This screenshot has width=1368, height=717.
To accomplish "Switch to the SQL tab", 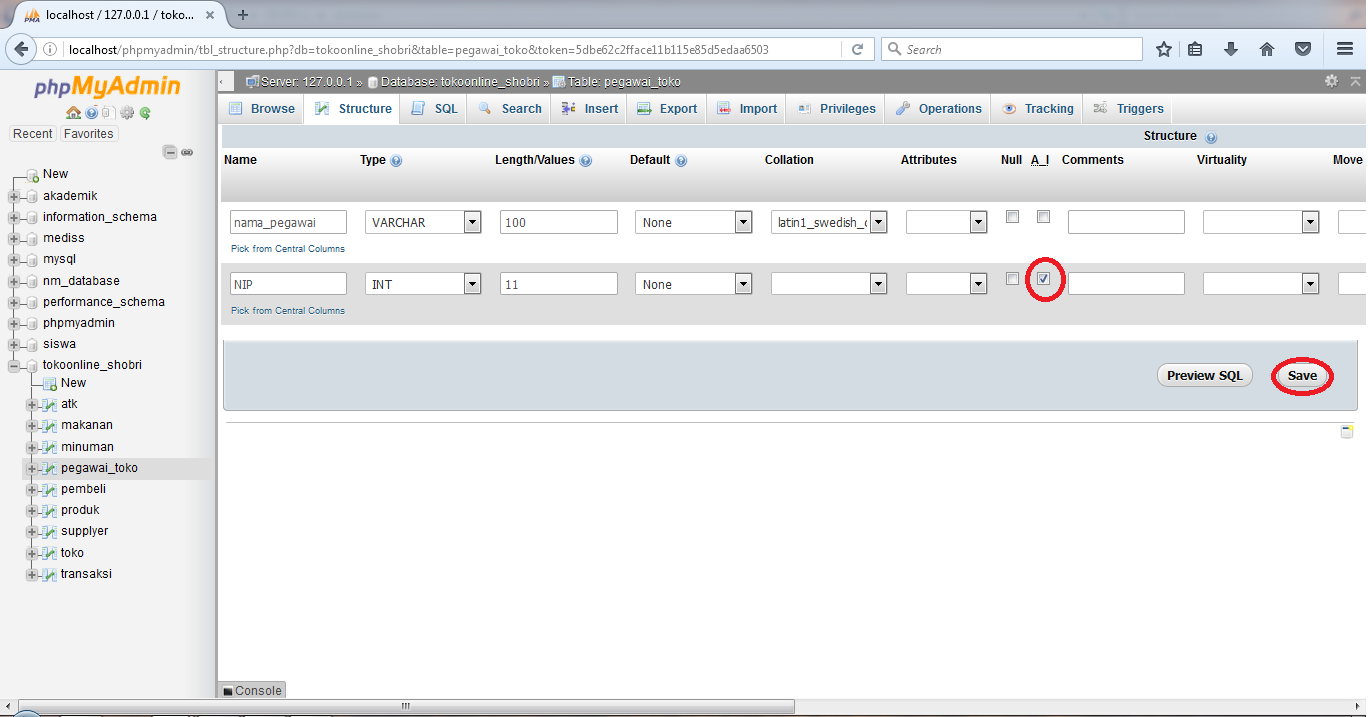I will pos(433,108).
